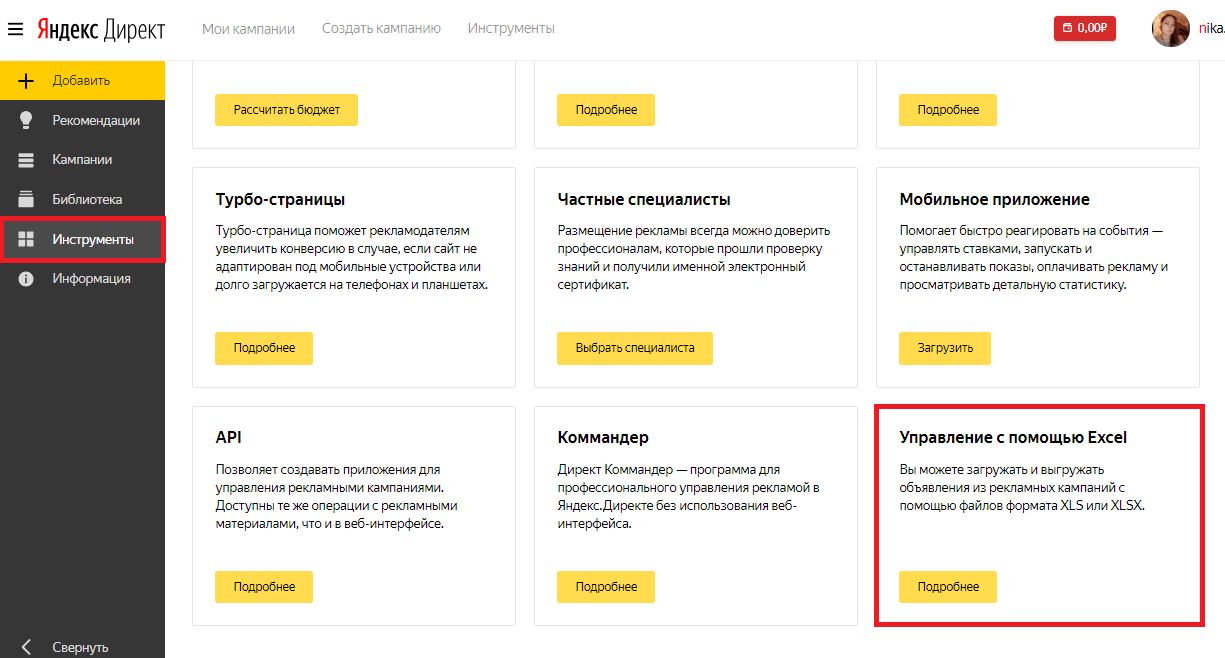Collapse the sidebar with Свернуть arrow

(x=27, y=647)
